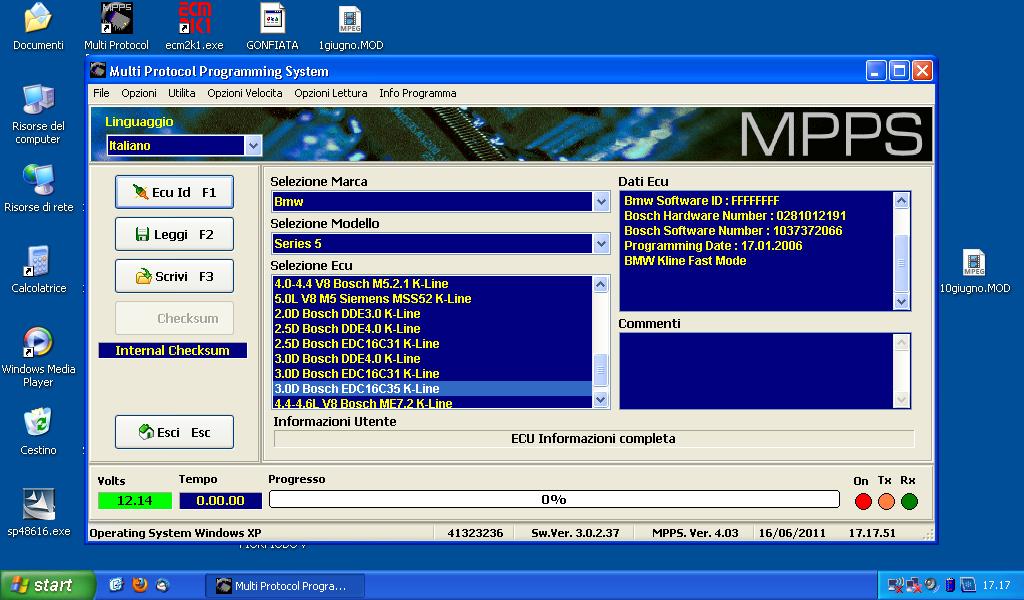Open the File menu
This screenshot has height=600, width=1024.
tap(101, 93)
